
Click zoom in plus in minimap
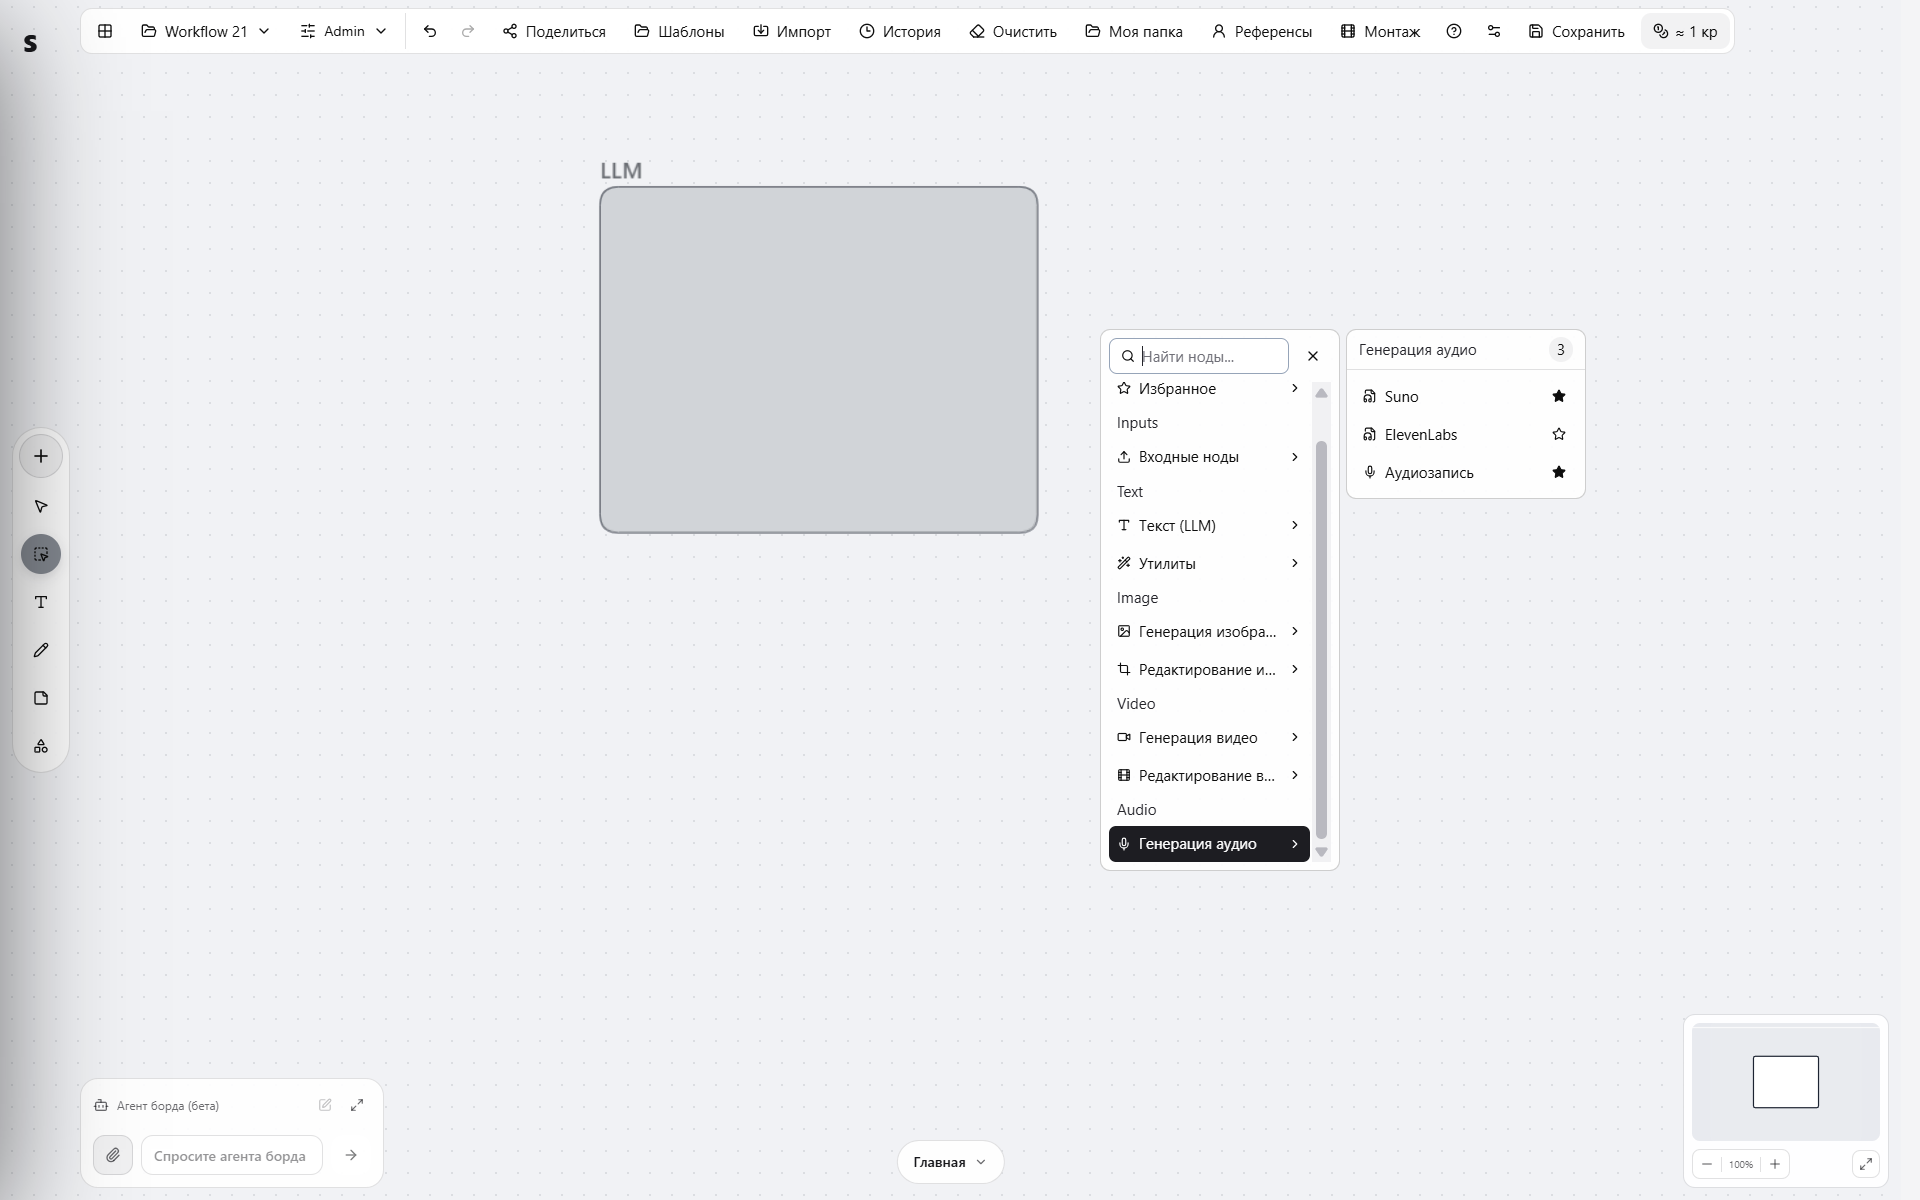click(1775, 1164)
